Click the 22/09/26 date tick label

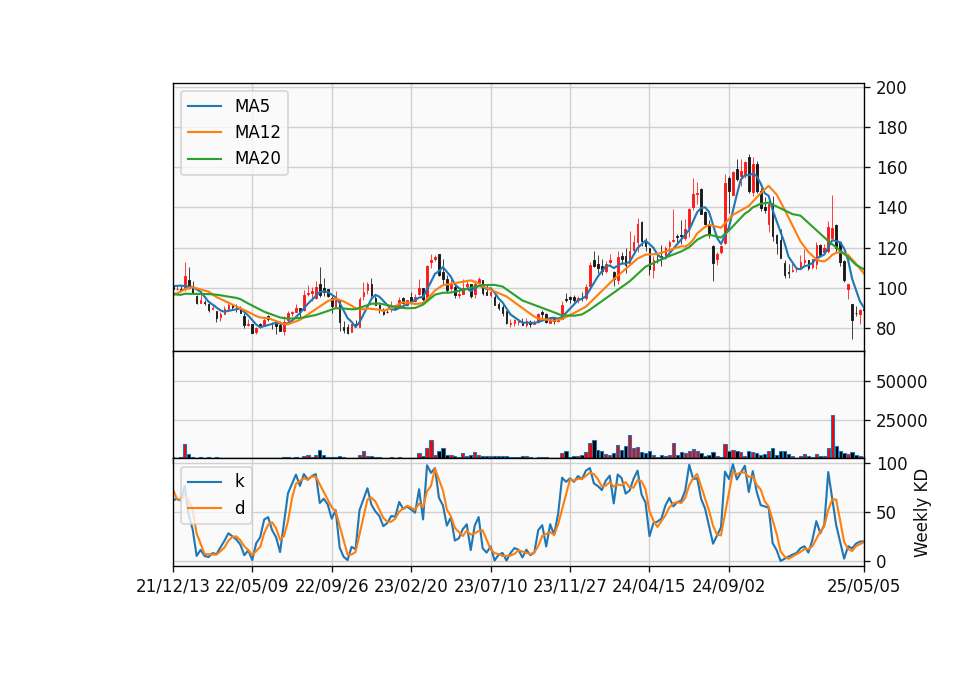pyautogui.click(x=332, y=586)
